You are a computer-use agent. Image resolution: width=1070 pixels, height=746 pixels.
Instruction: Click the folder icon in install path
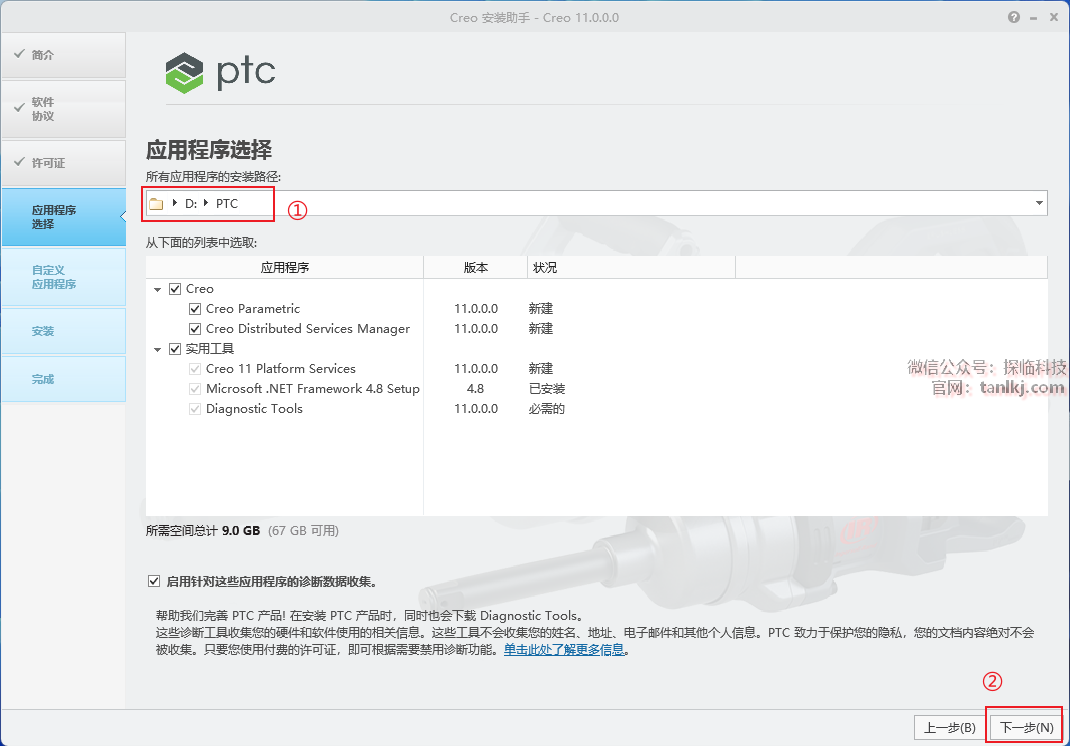tap(156, 203)
